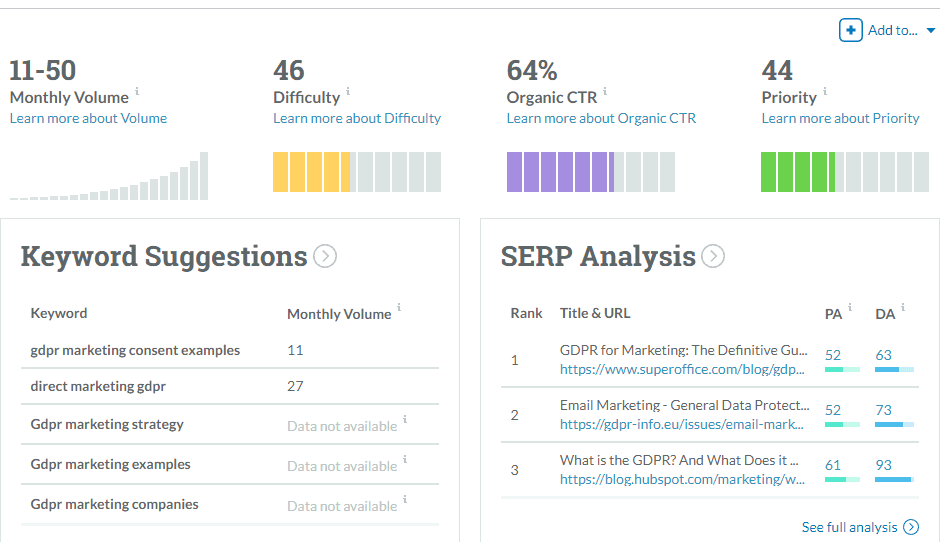Follow Learn more about Priority link
The height and width of the screenshot is (542, 945).
pyautogui.click(x=840, y=118)
